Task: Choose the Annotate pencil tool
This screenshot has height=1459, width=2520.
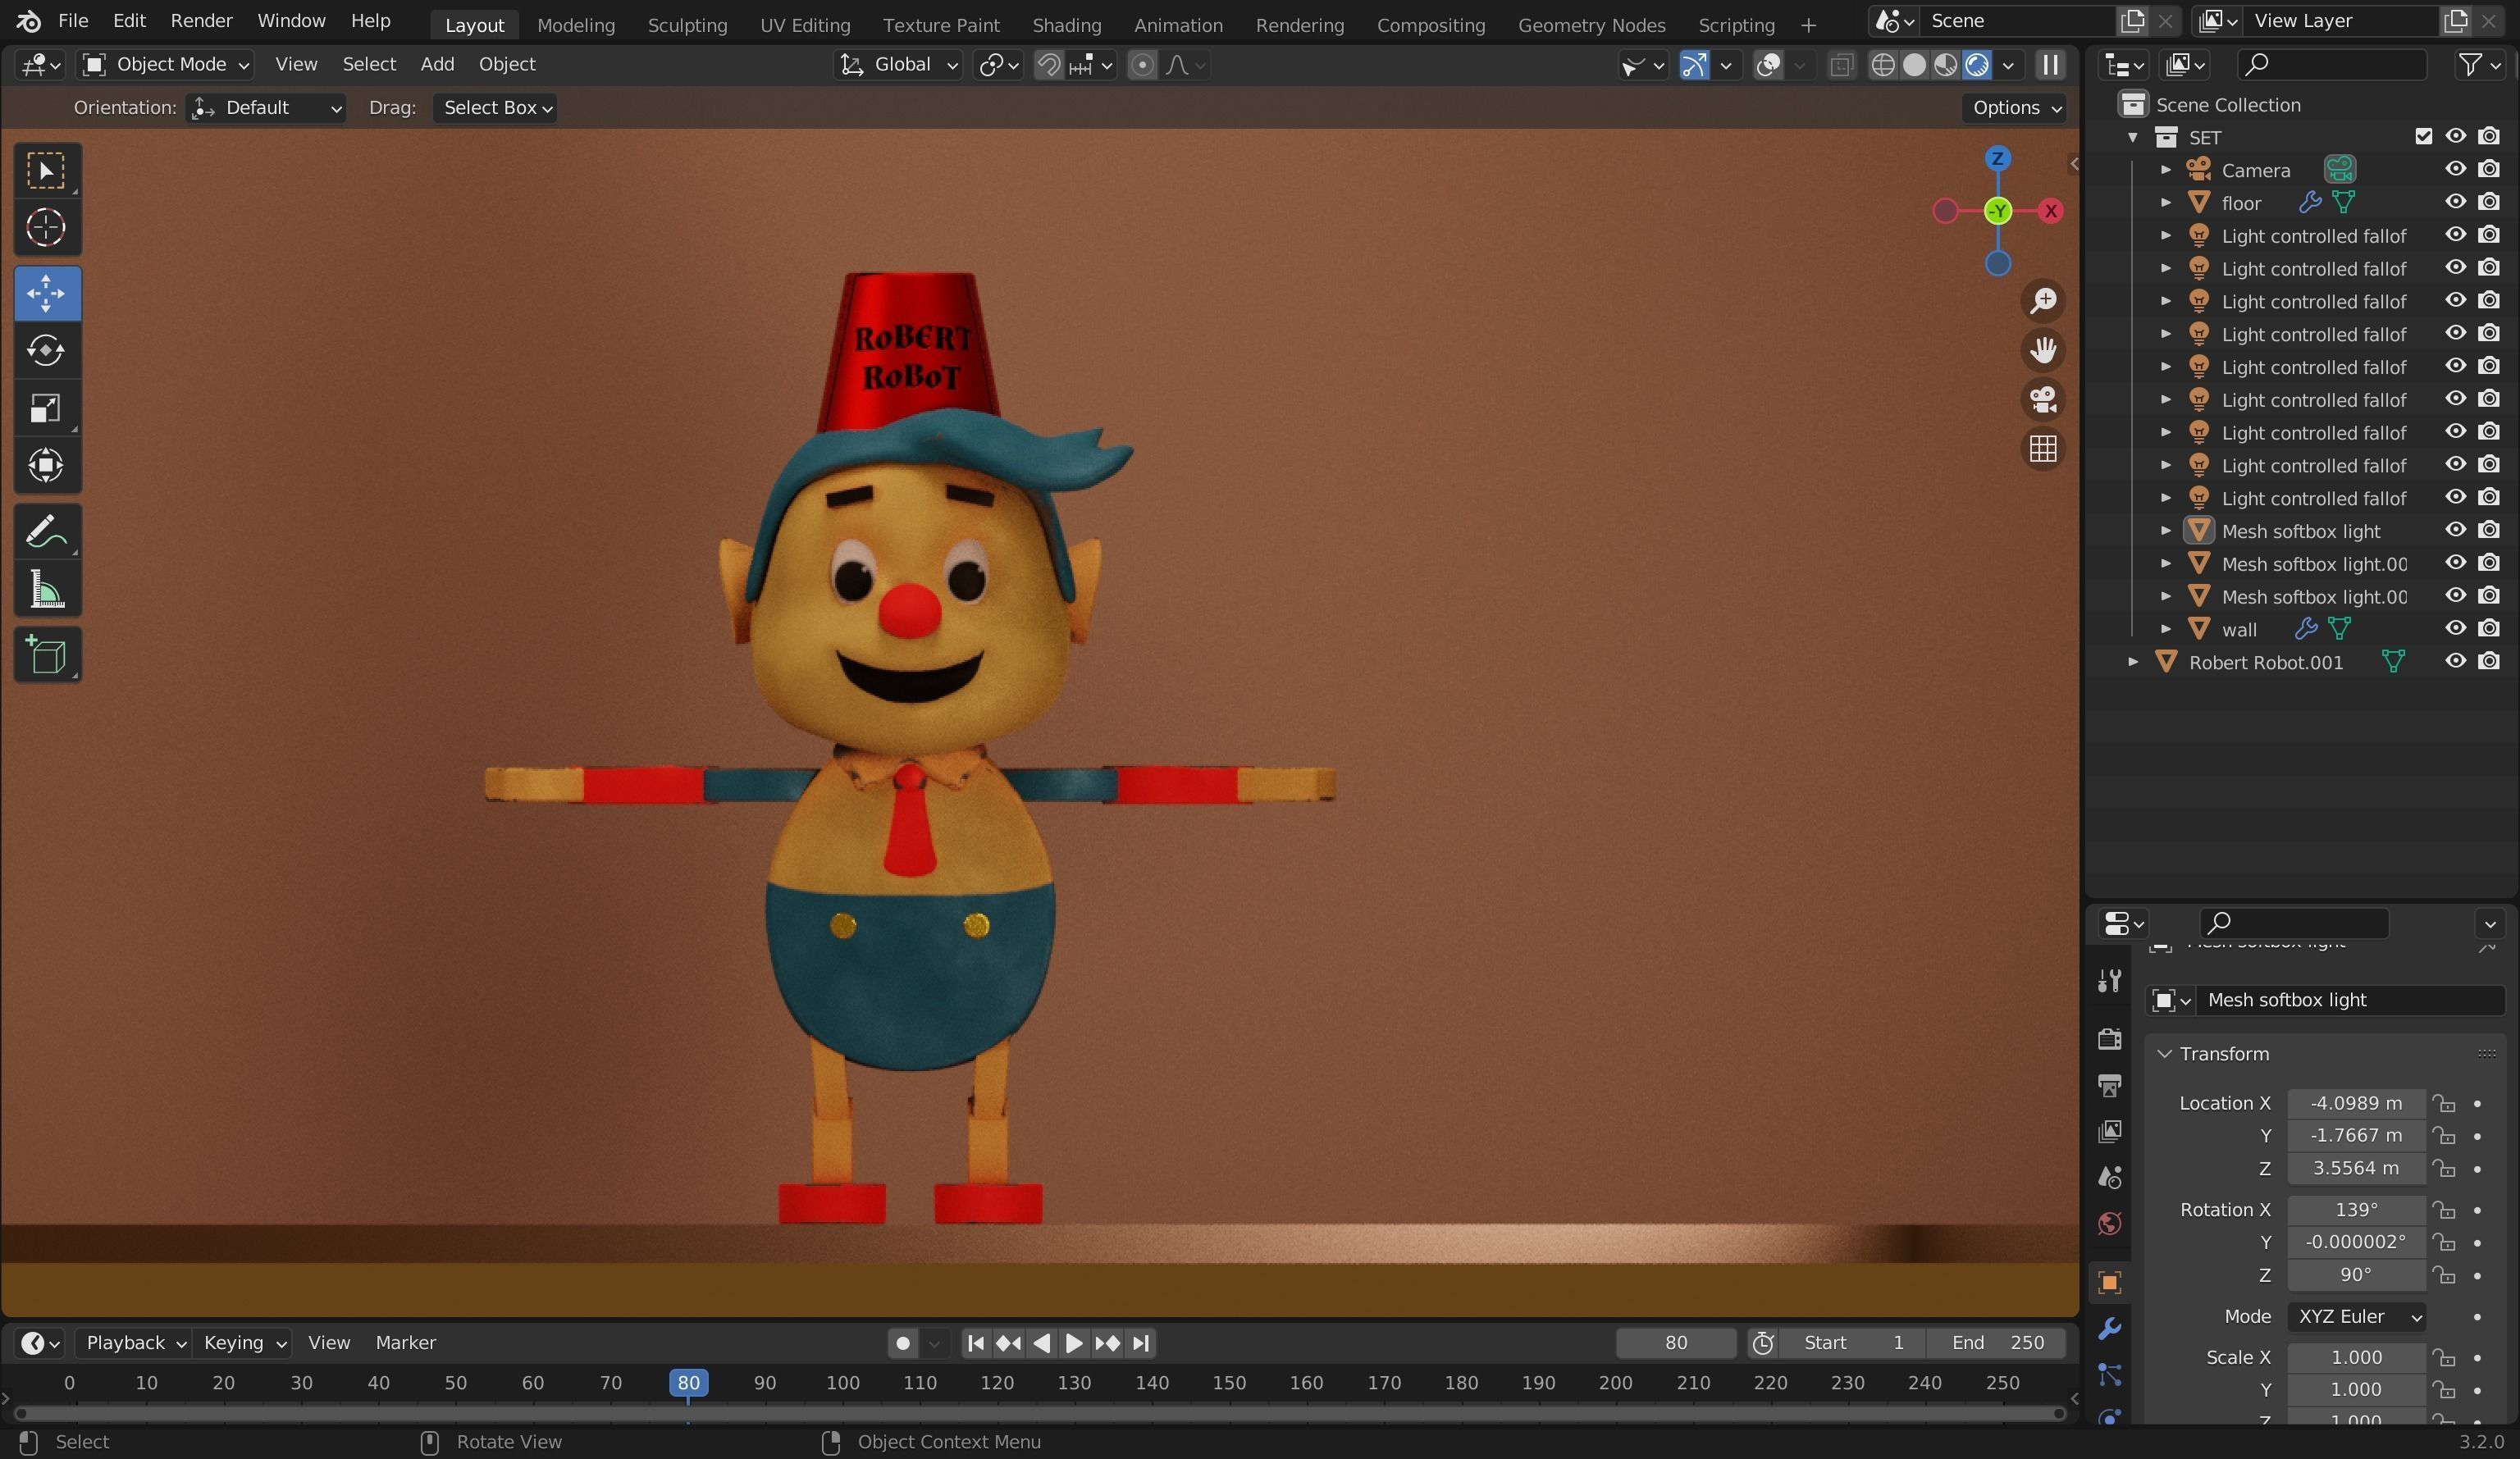Action: pos(46,532)
